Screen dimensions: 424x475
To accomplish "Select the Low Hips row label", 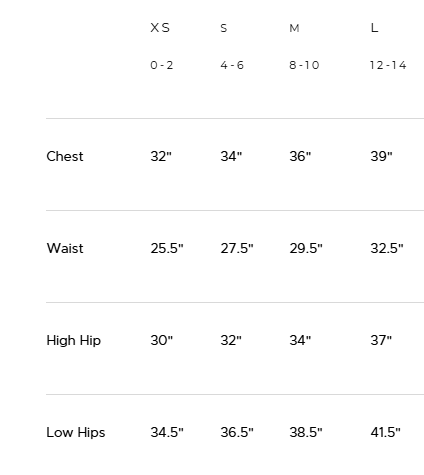I will 76,433.
